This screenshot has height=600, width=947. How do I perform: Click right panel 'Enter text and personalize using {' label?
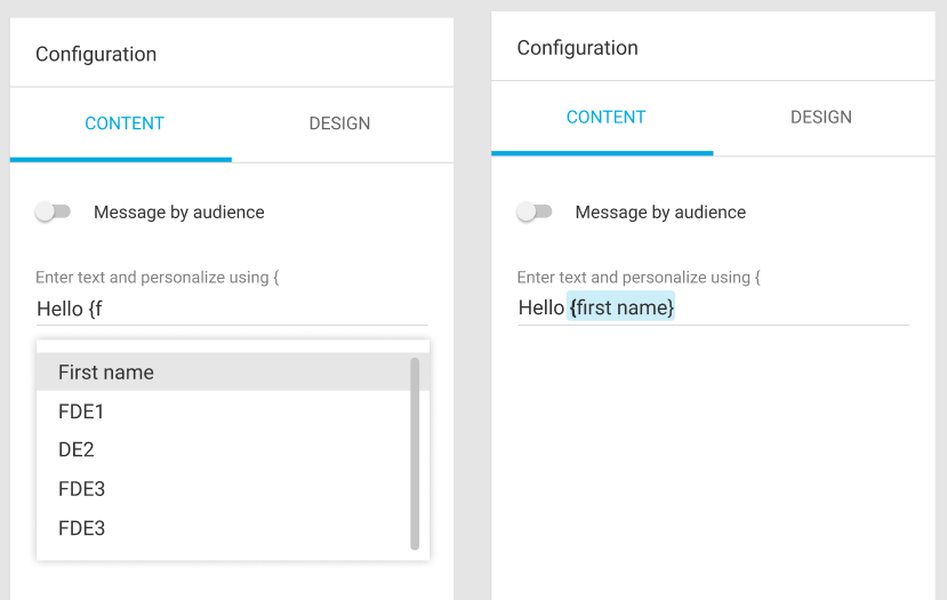click(638, 277)
